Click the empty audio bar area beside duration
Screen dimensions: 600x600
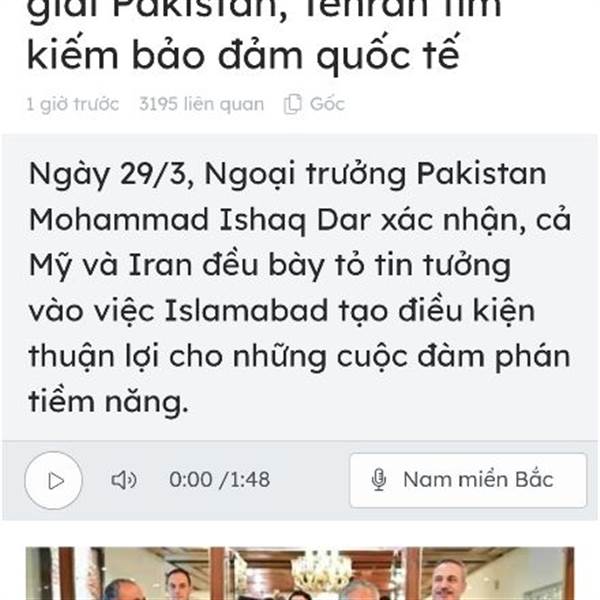click(310, 481)
